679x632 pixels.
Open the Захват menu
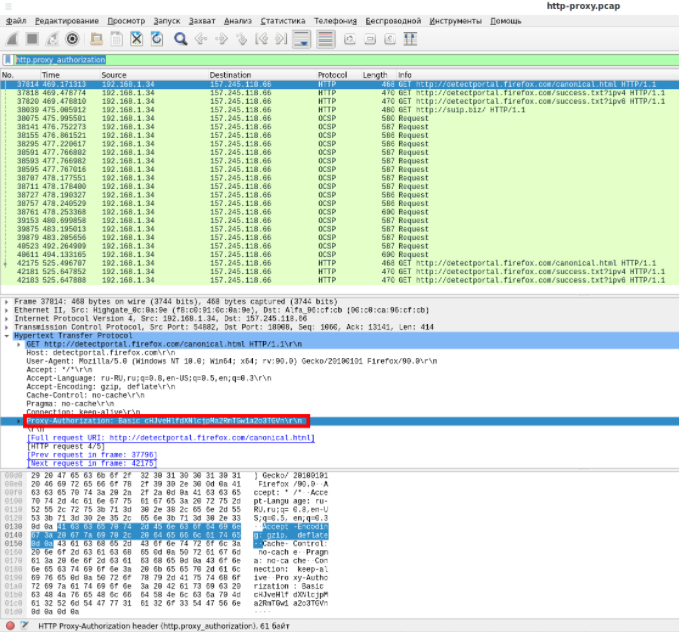pyautogui.click(x=202, y=21)
